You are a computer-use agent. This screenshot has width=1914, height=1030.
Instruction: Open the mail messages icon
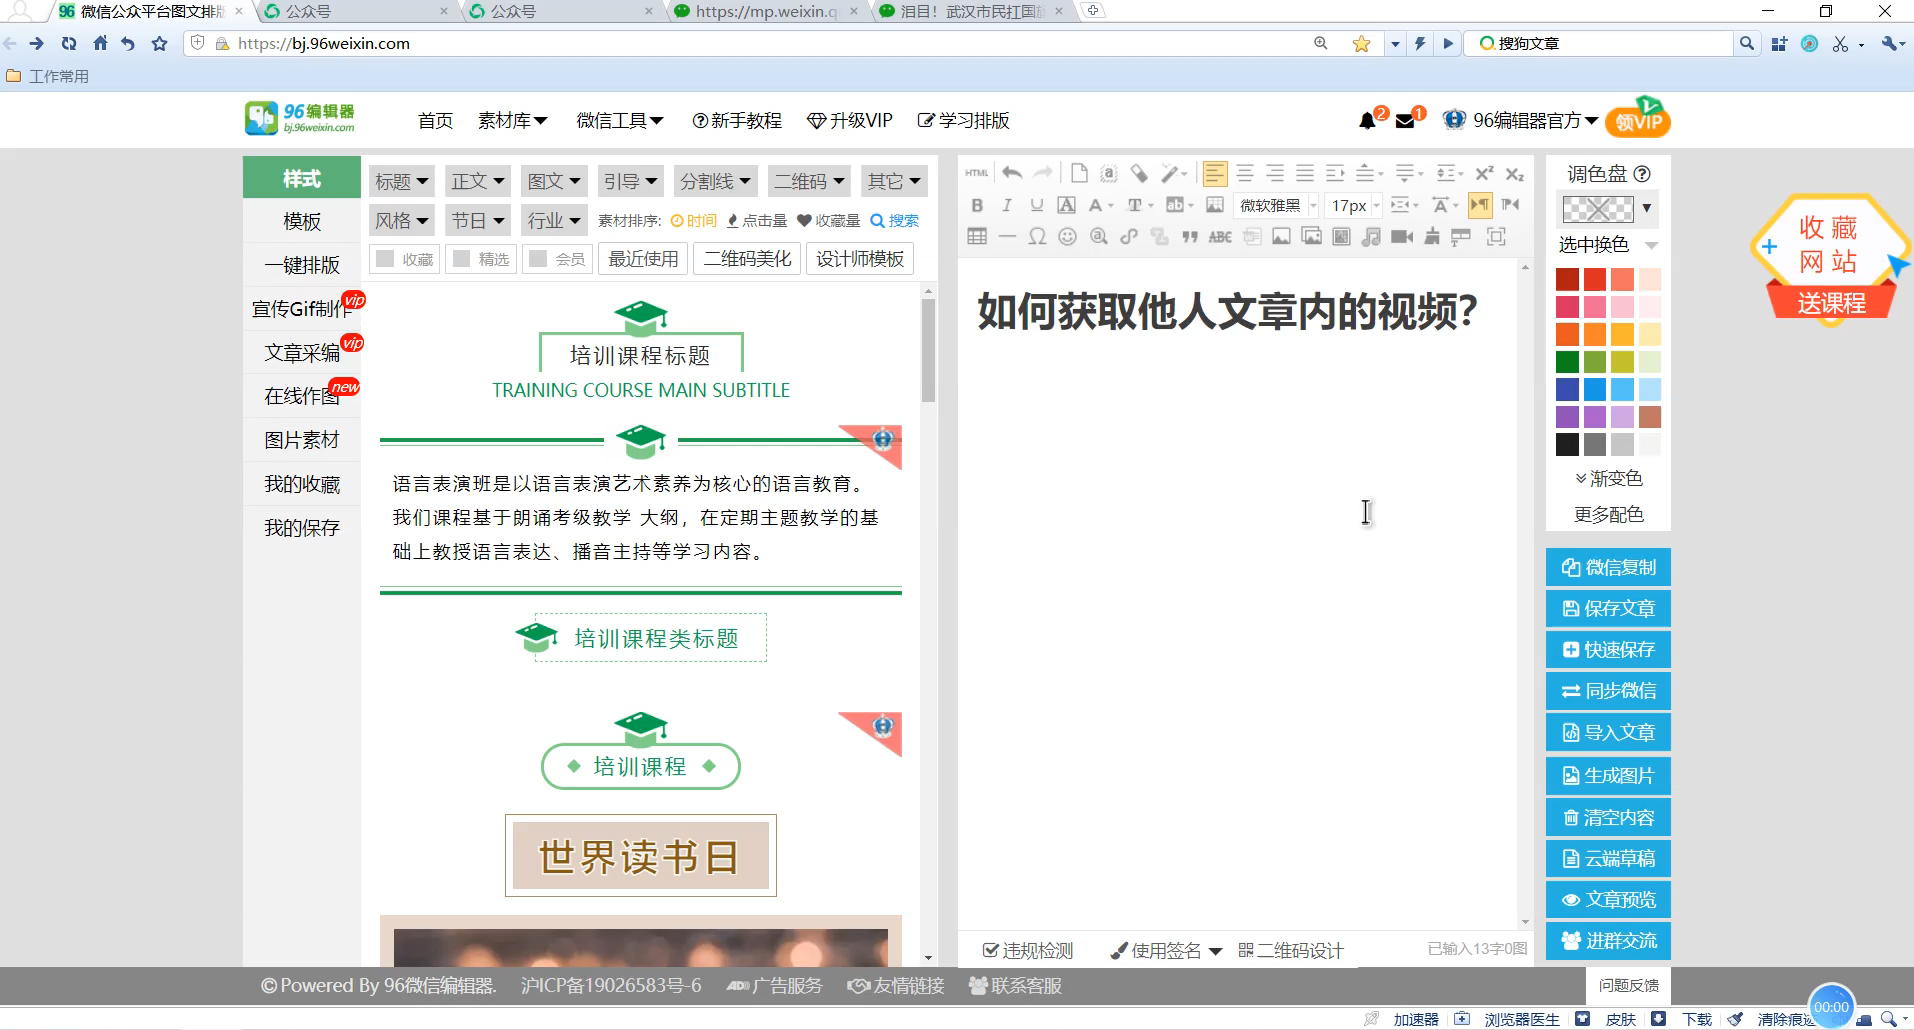(x=1405, y=121)
